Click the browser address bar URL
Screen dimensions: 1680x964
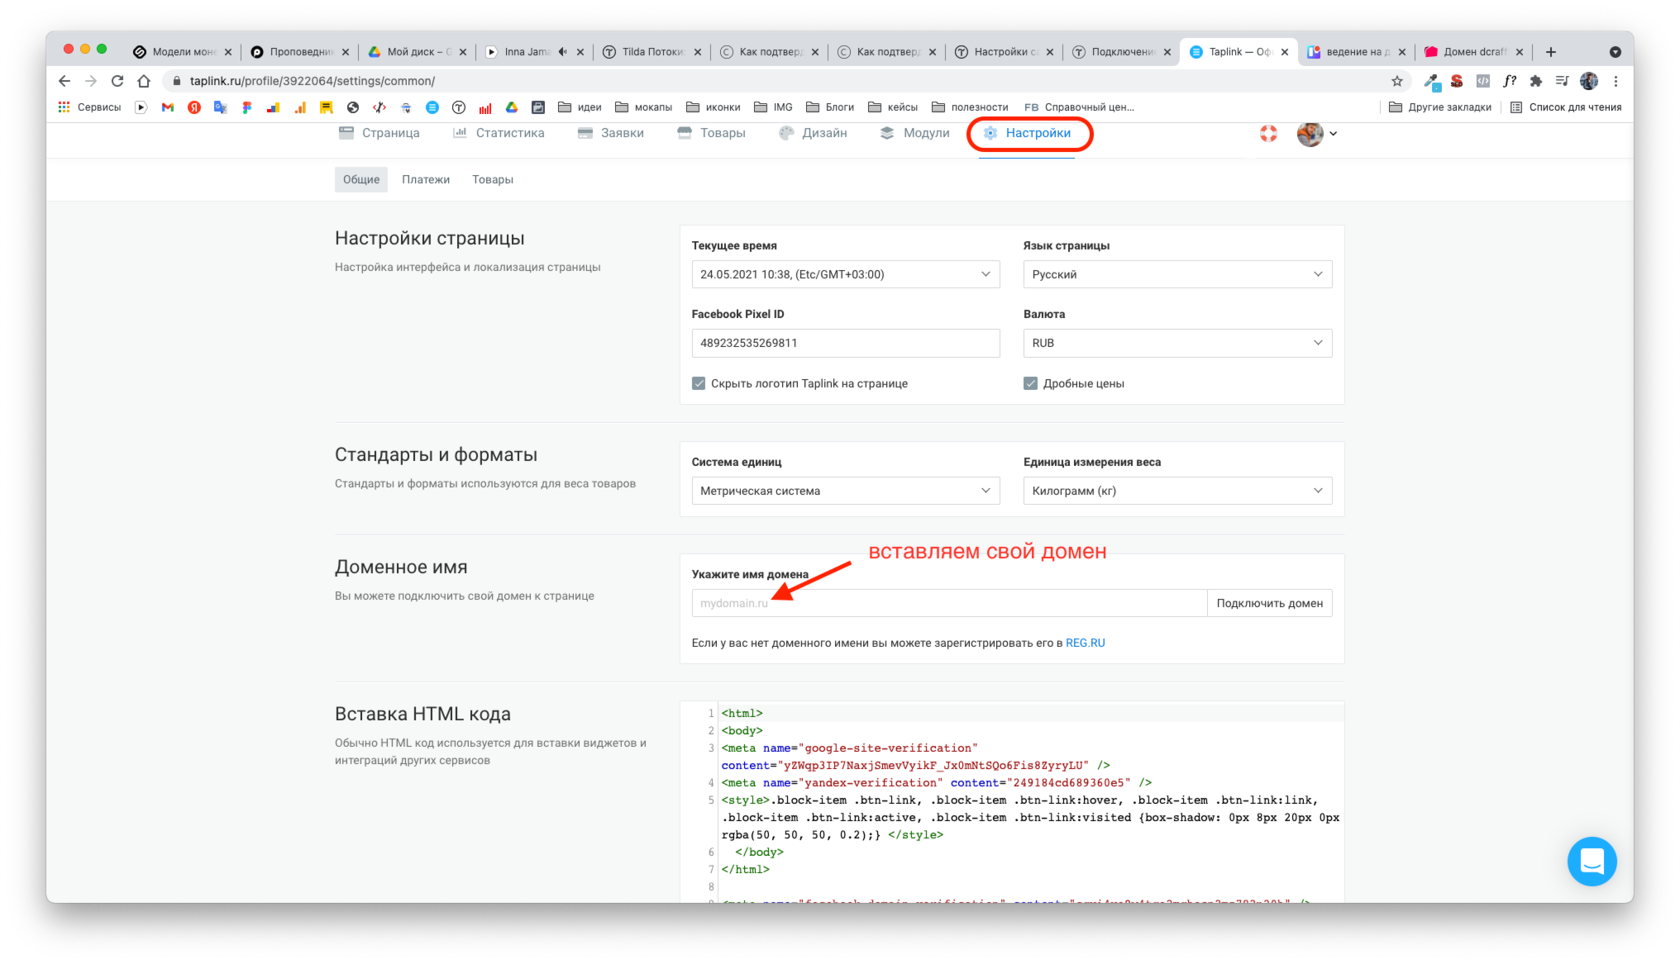[312, 81]
